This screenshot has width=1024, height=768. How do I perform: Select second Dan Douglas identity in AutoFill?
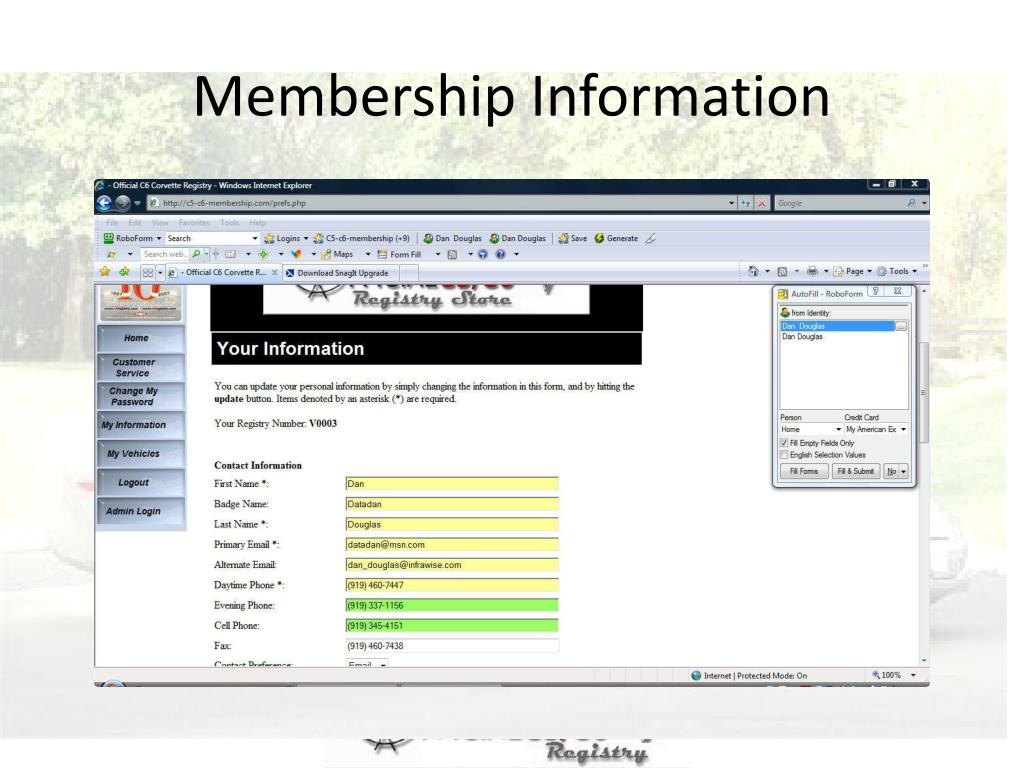(x=803, y=337)
